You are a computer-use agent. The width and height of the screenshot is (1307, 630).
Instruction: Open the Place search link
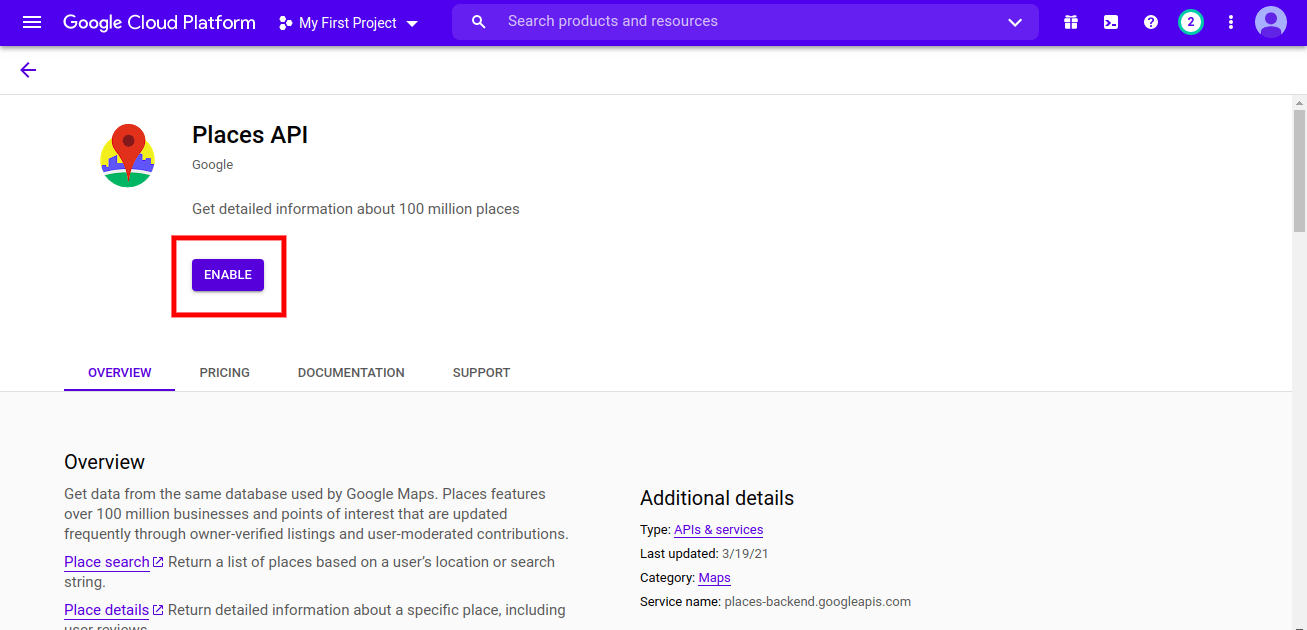point(107,562)
